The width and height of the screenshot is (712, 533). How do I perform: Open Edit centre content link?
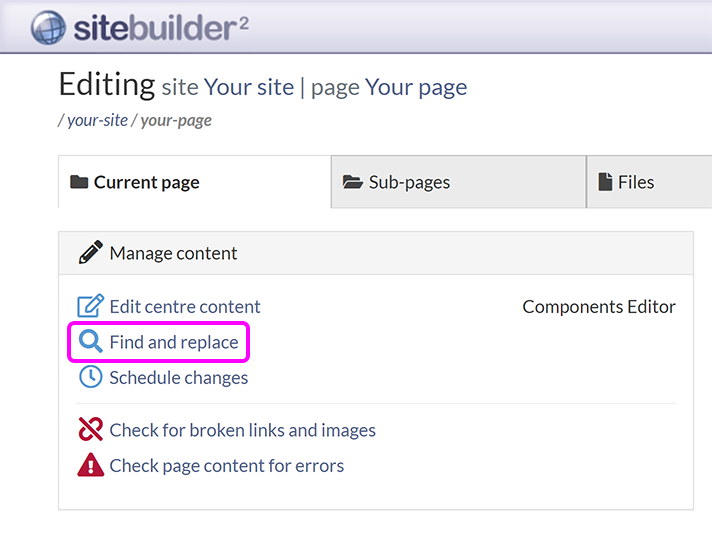[185, 306]
